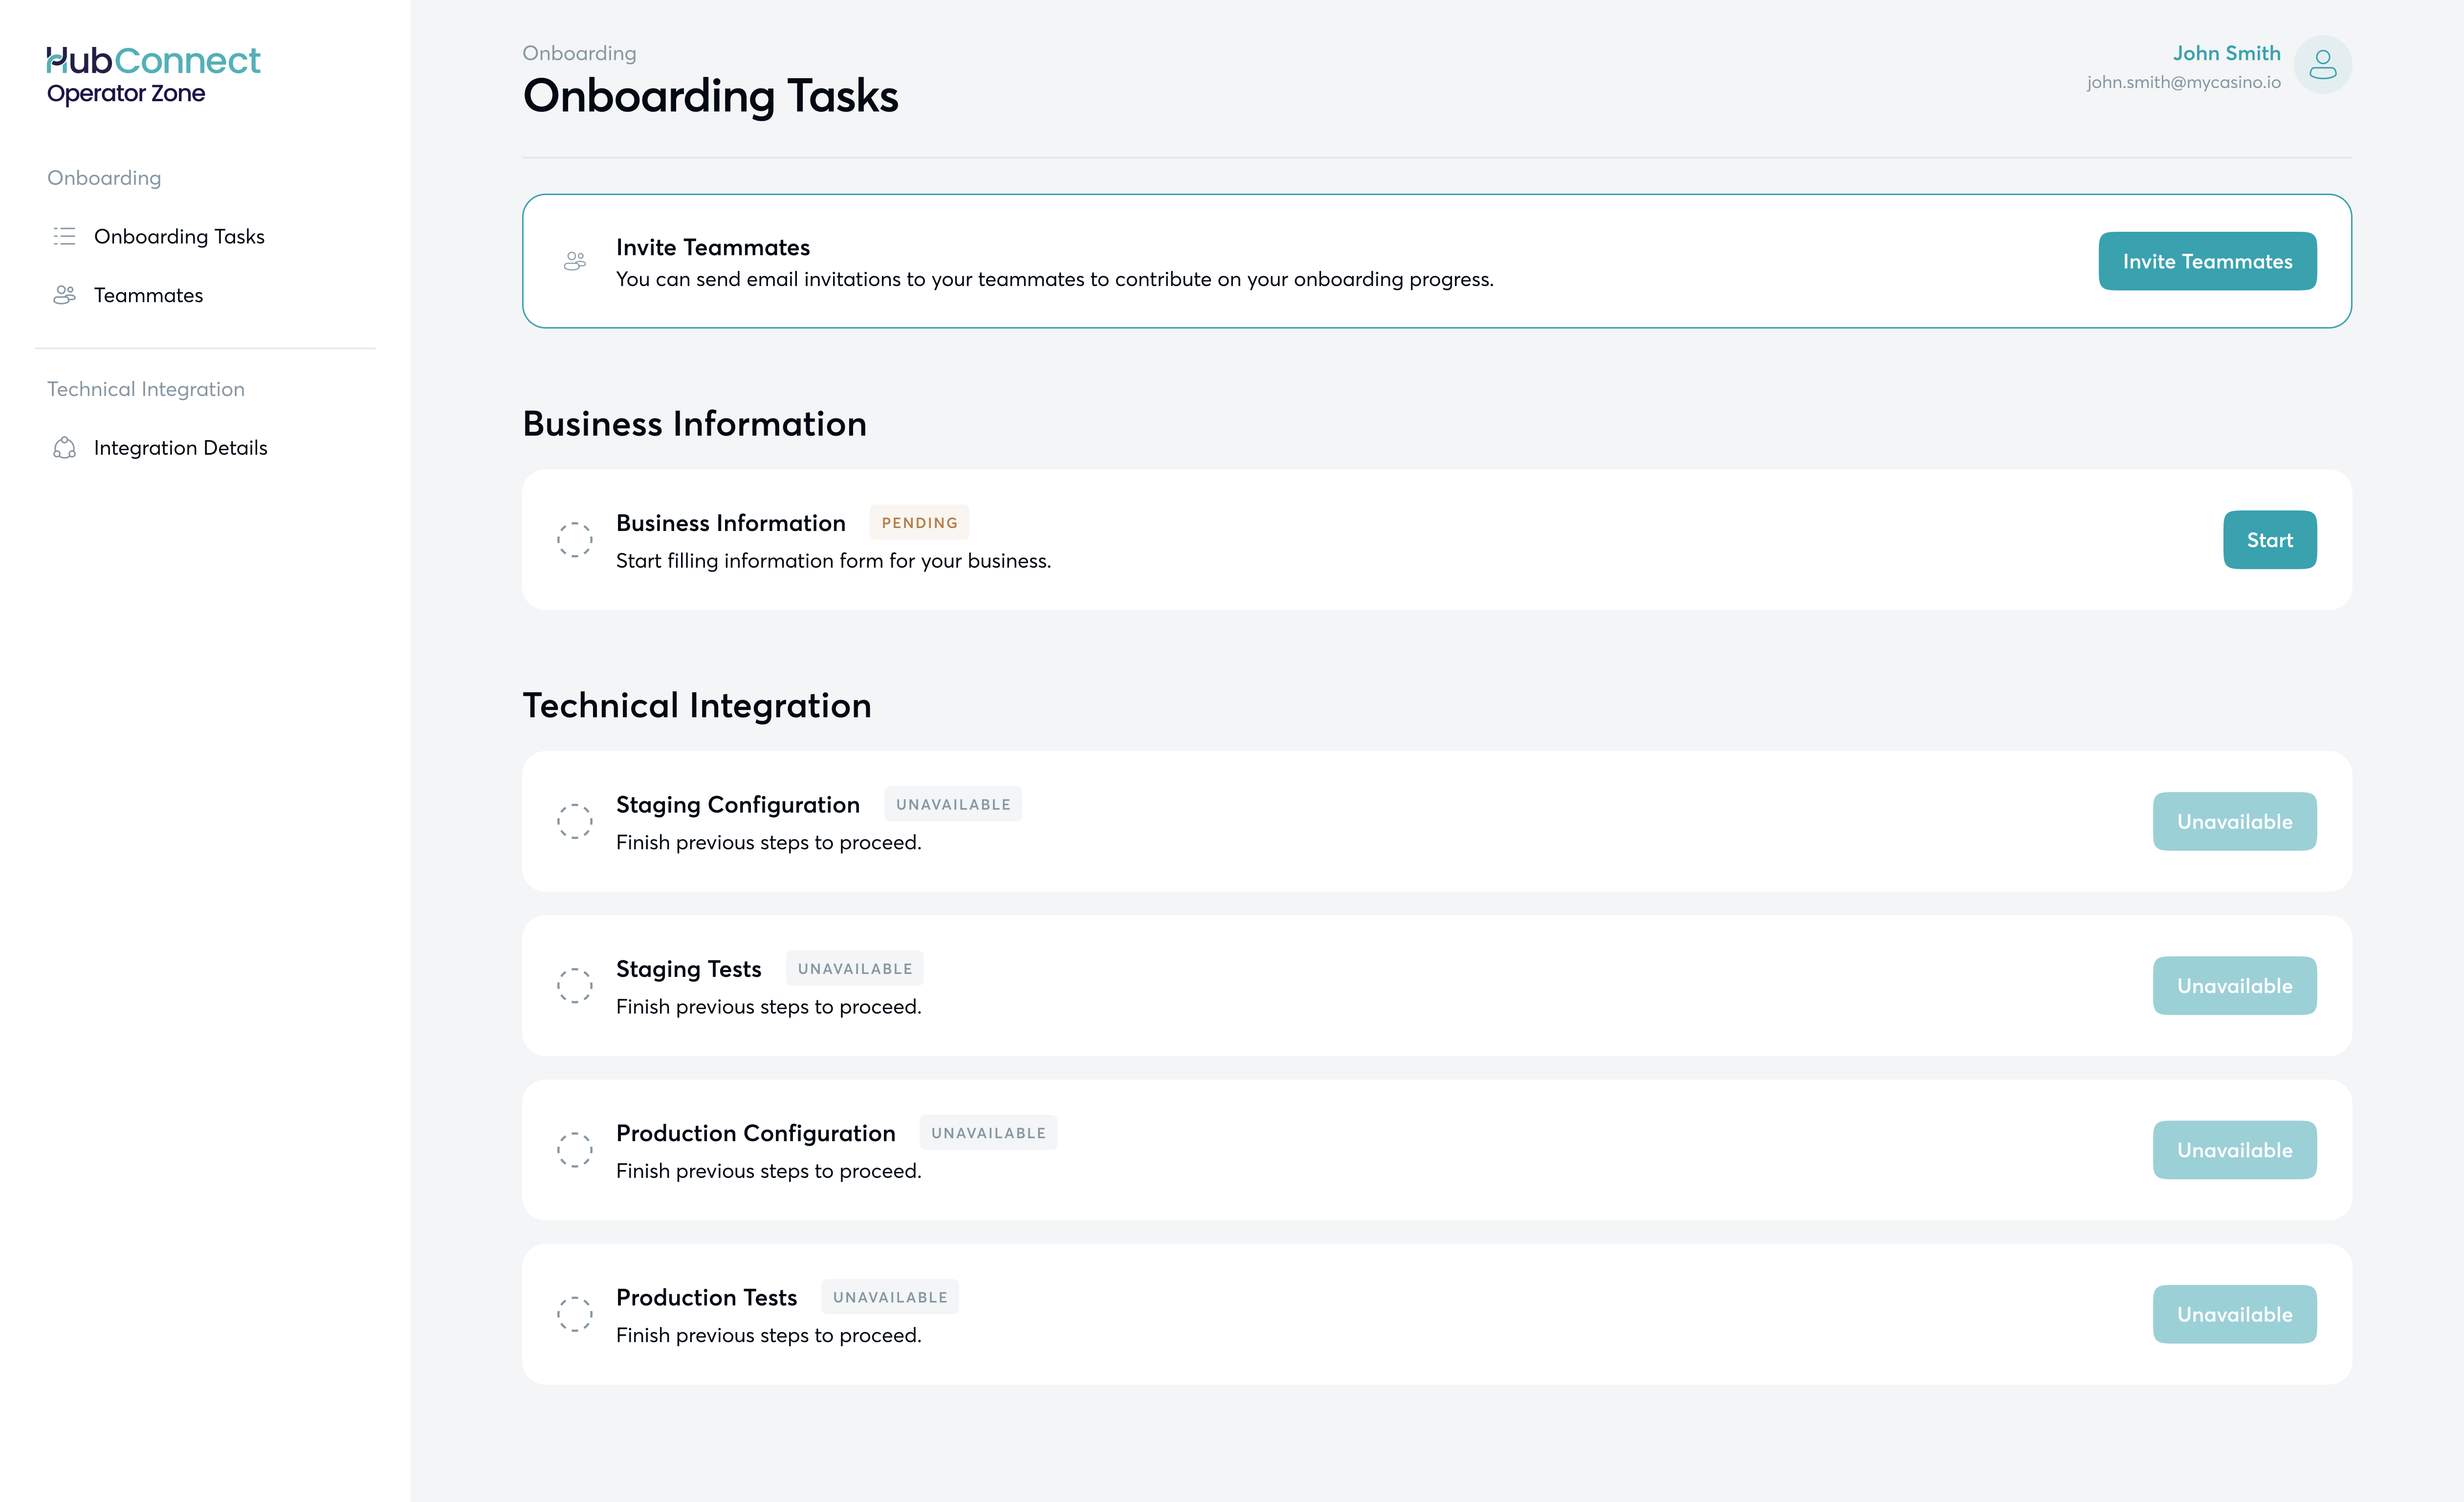
Task: Click the user avatar icon
Action: click(x=2322, y=65)
